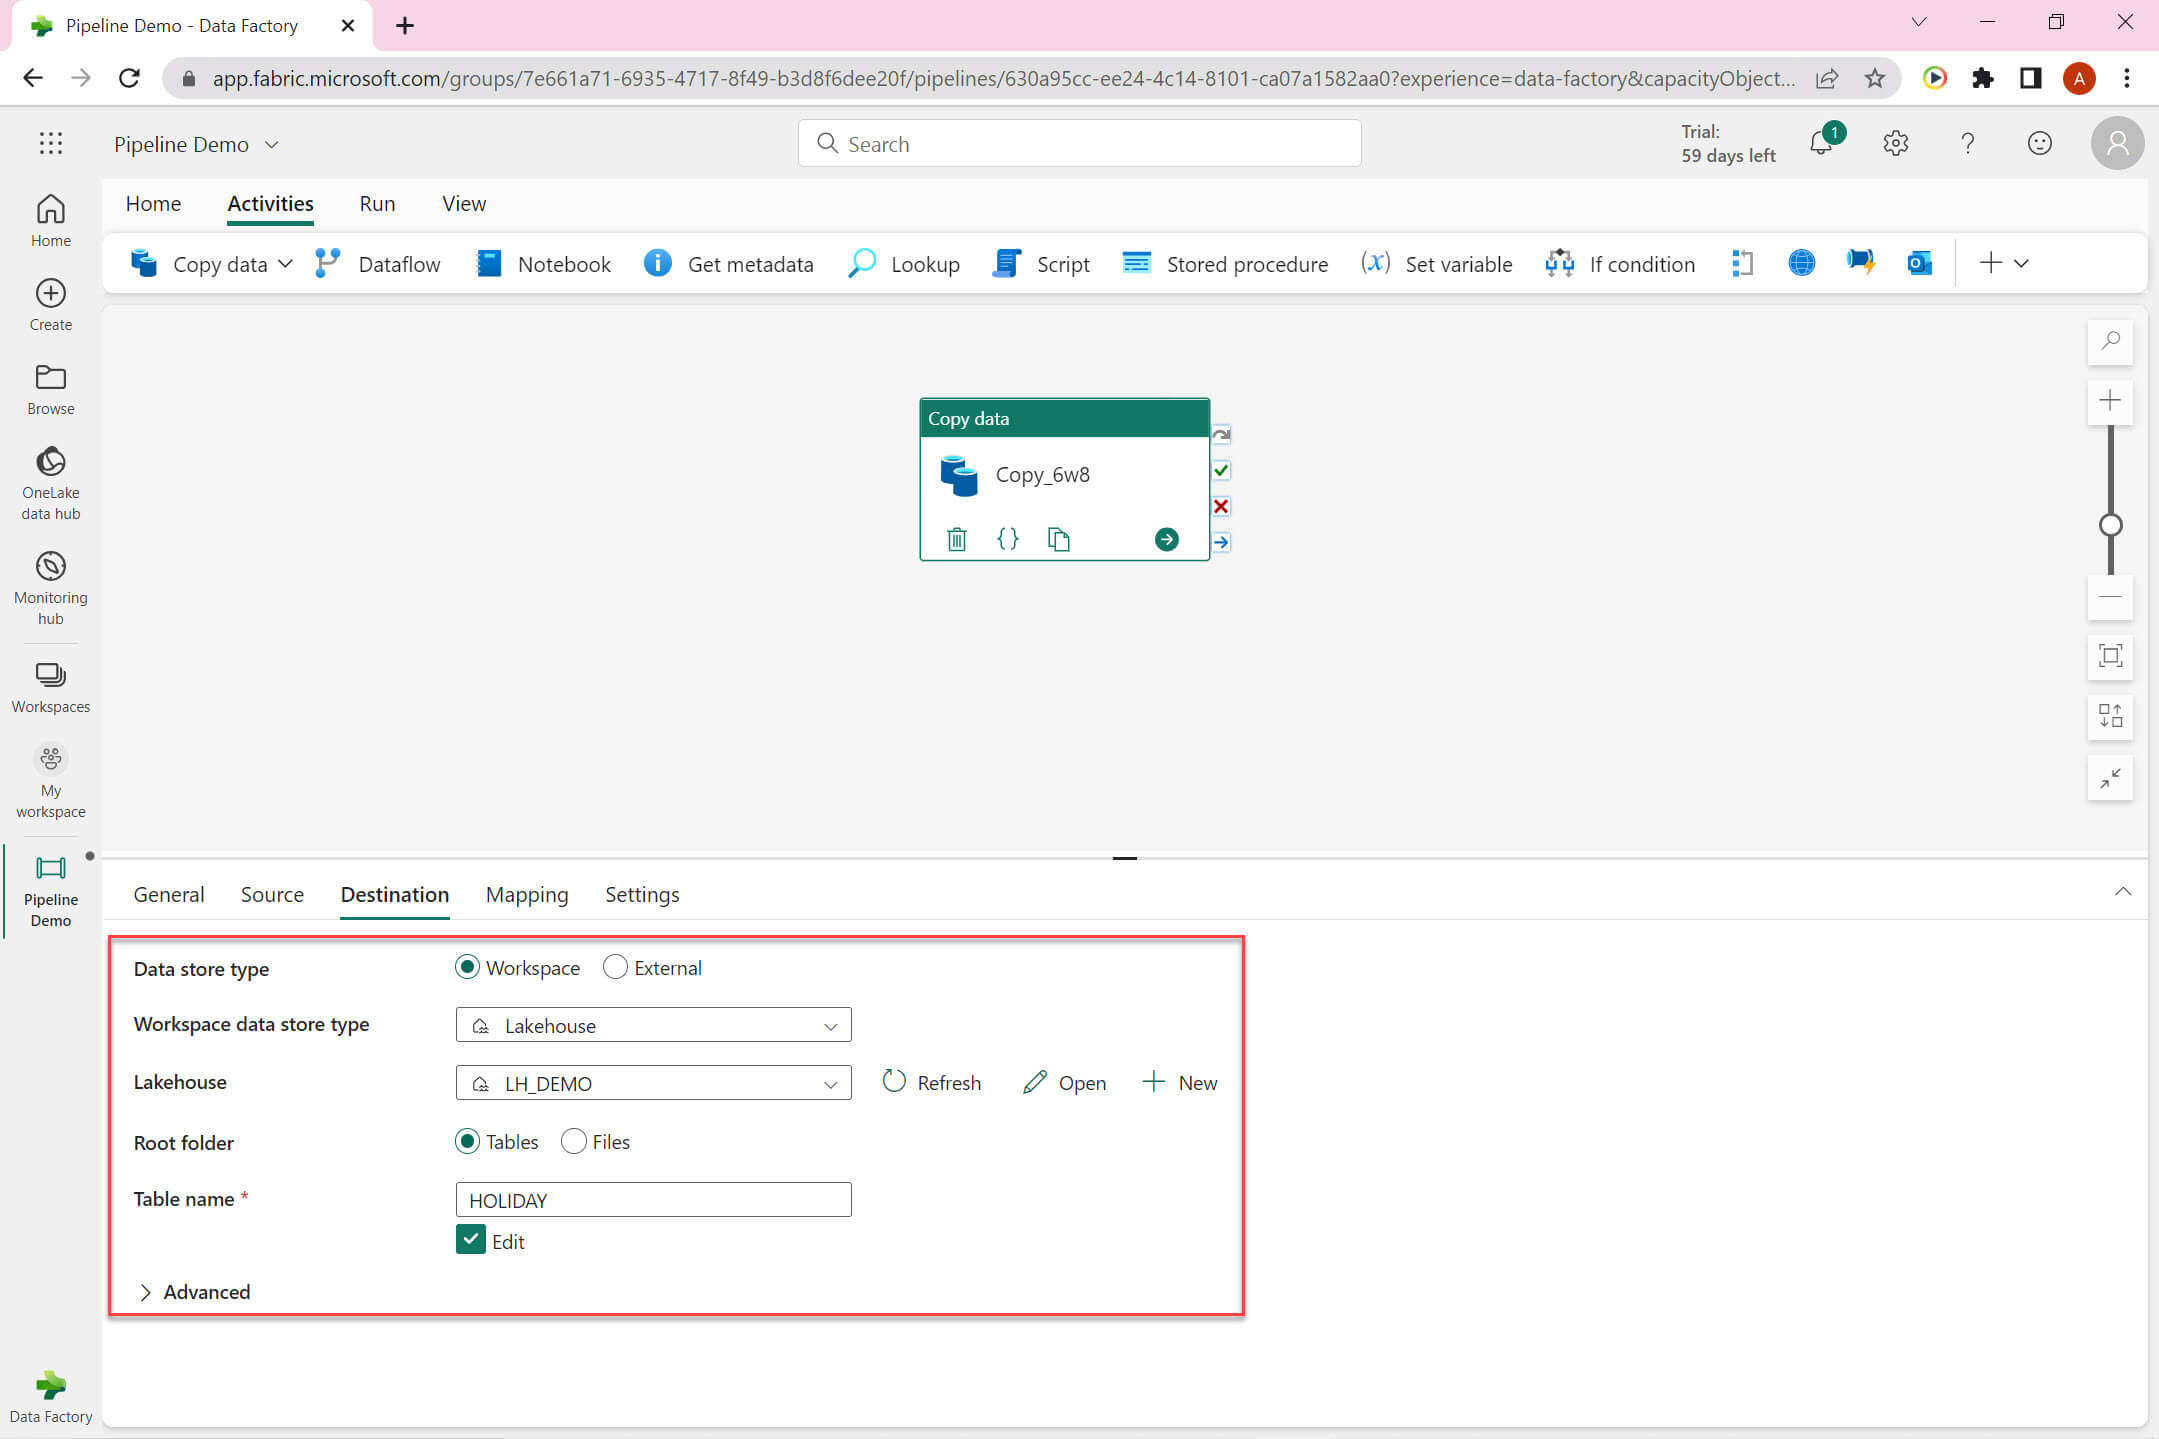Image resolution: width=2159 pixels, height=1439 pixels.
Task: Expand the Advanced section
Action: (194, 1291)
